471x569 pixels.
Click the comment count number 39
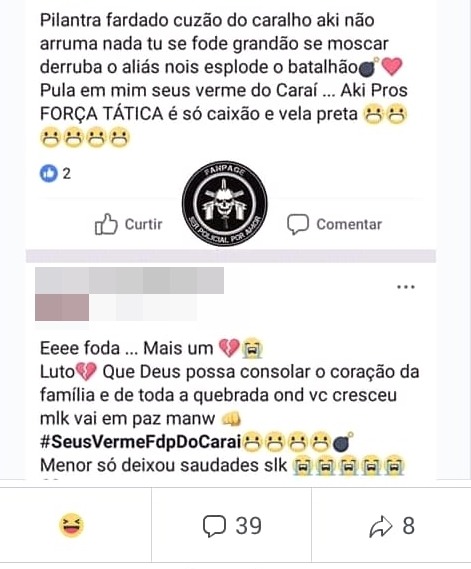tap(249, 526)
